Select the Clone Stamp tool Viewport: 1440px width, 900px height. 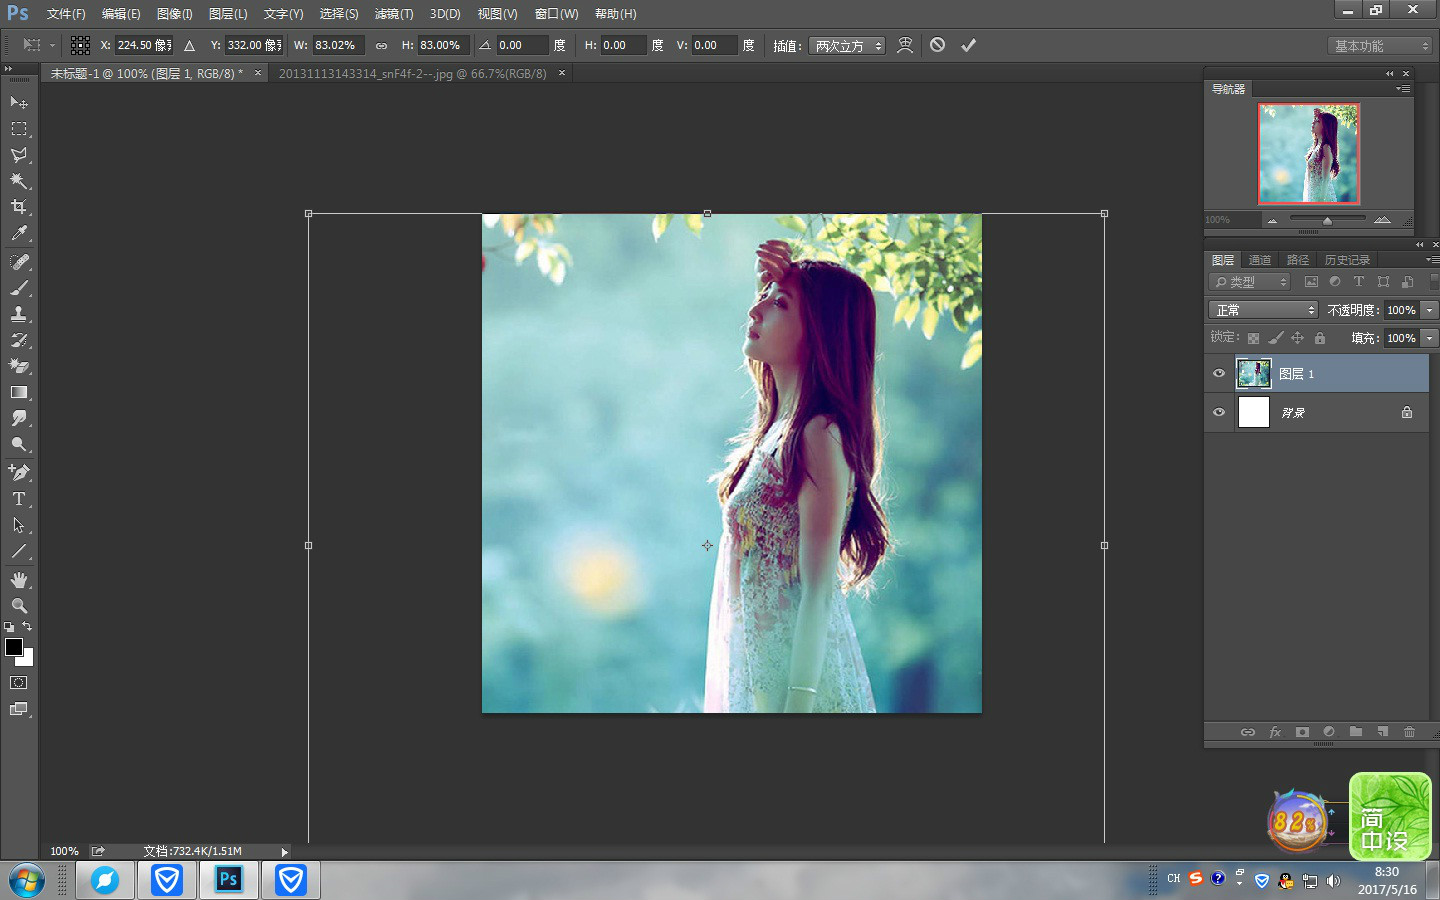click(19, 314)
